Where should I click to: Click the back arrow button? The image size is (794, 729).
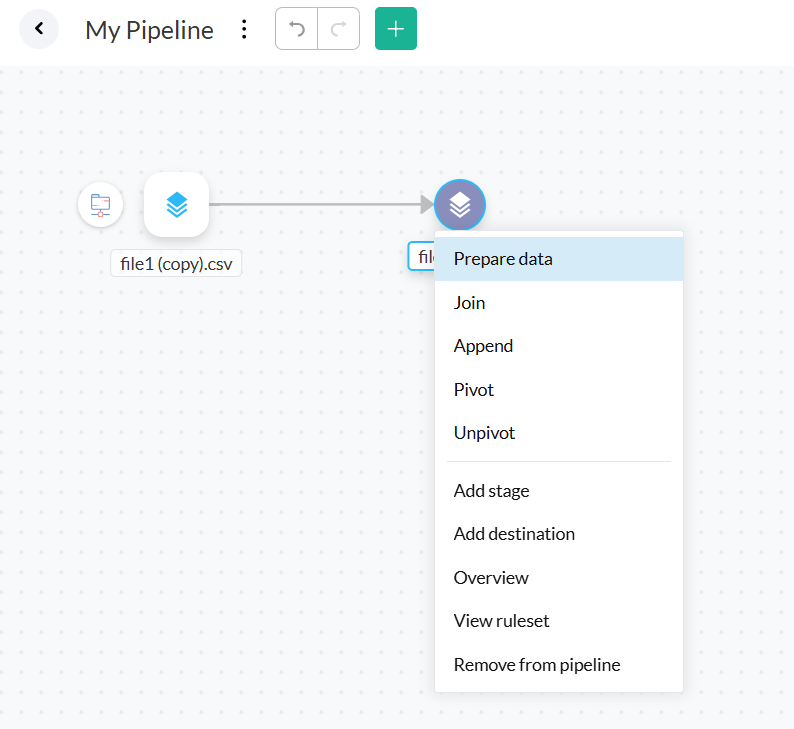click(39, 29)
